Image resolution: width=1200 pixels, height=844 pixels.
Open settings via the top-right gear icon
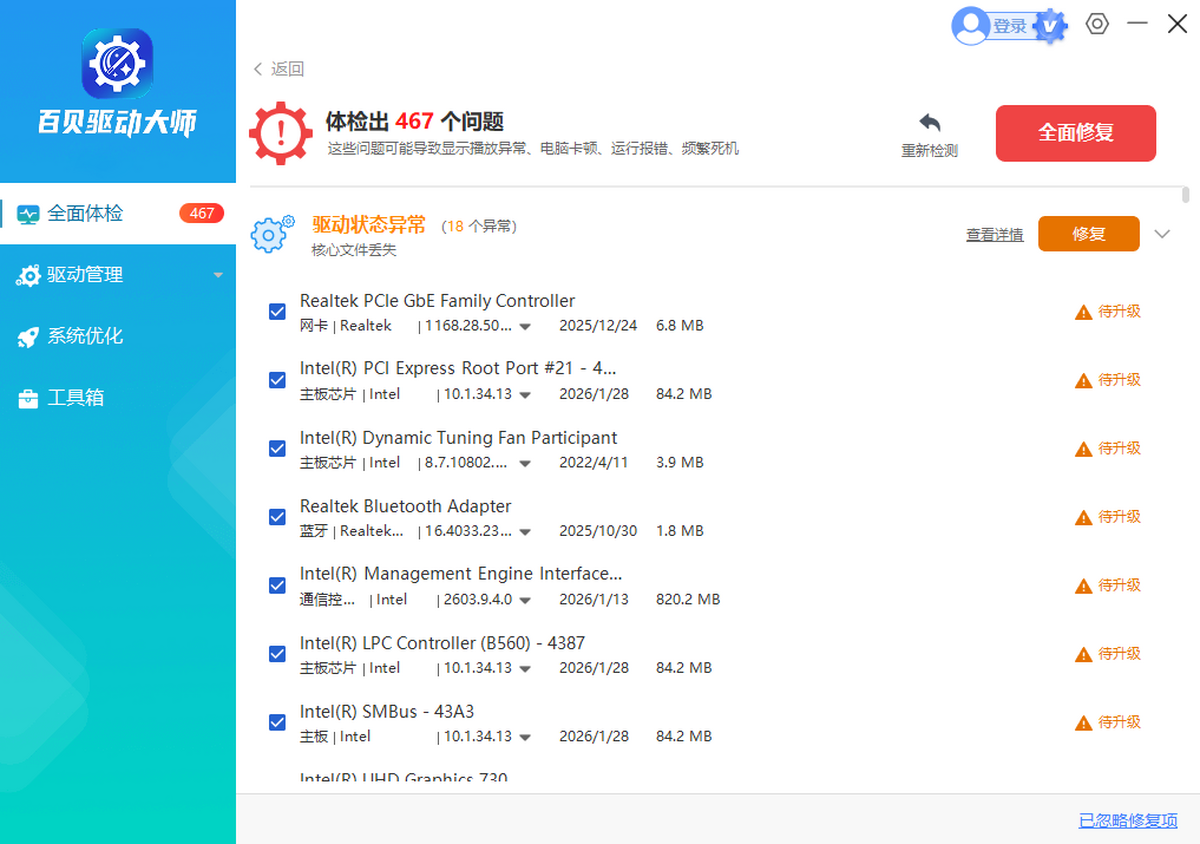click(1097, 24)
